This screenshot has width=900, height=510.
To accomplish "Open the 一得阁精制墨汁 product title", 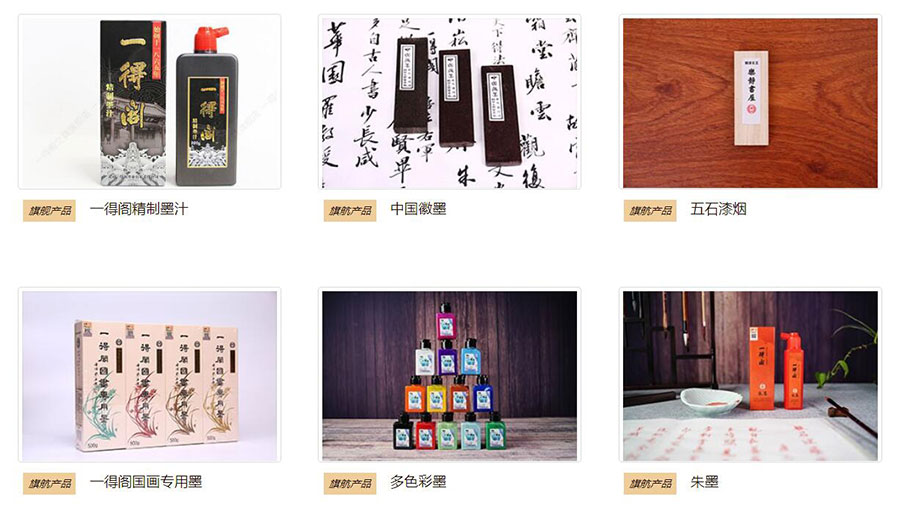I will coord(139,209).
